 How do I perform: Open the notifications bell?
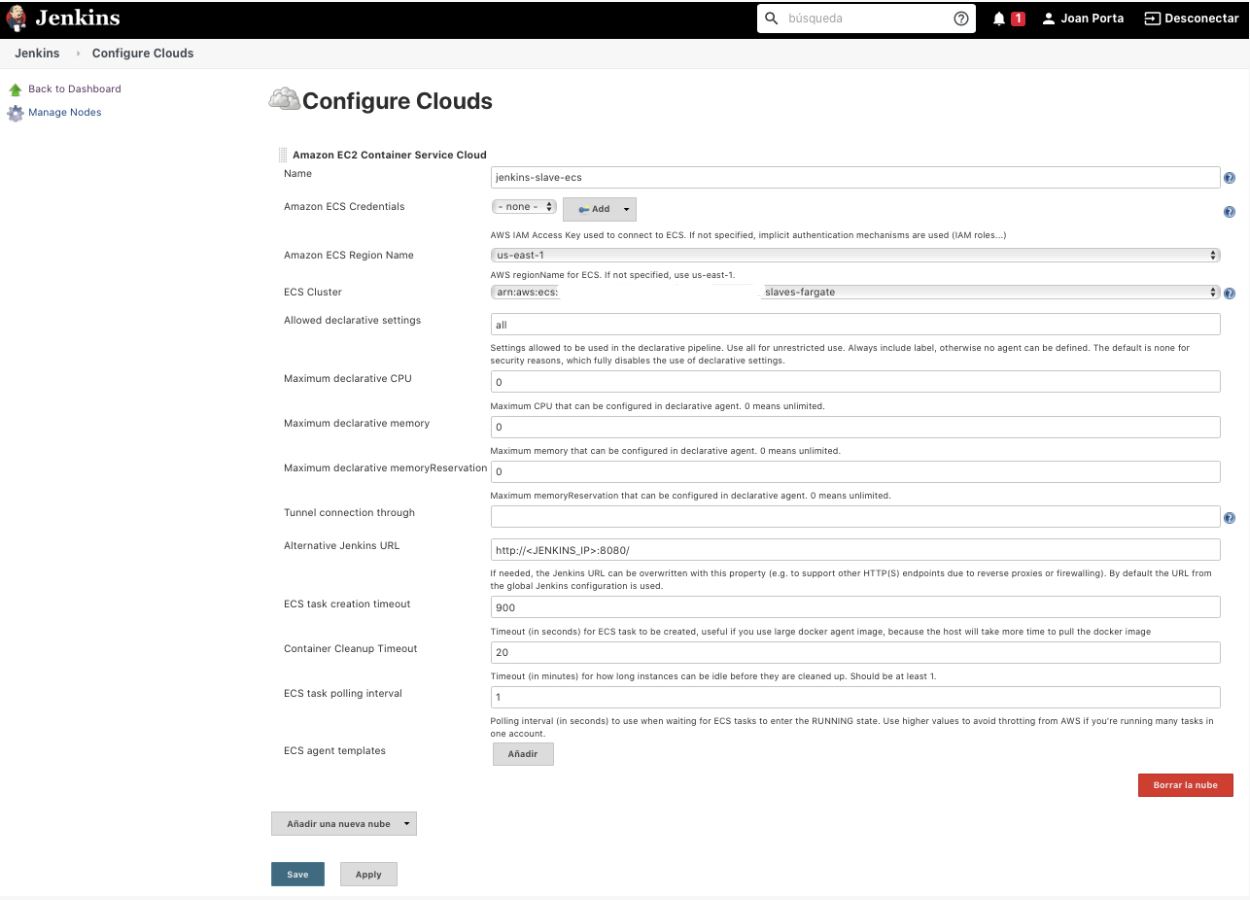[x=999, y=19]
